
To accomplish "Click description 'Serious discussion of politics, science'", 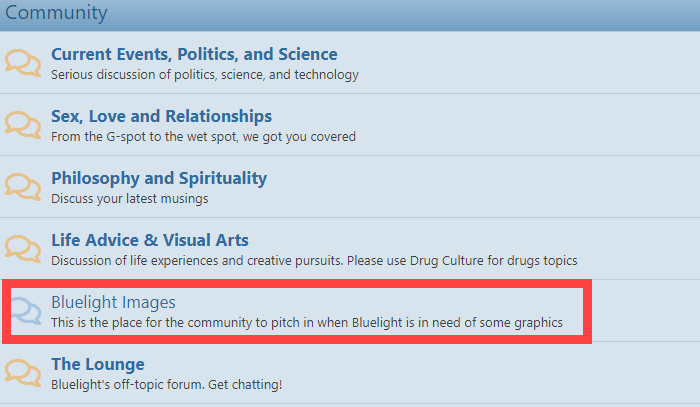I will (205, 75).
